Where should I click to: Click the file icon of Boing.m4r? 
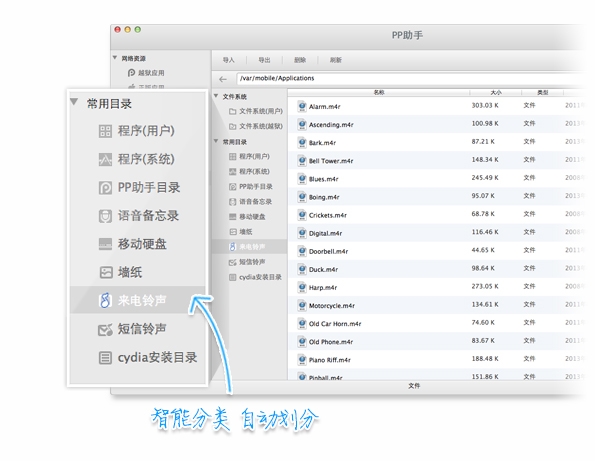tap(302, 197)
